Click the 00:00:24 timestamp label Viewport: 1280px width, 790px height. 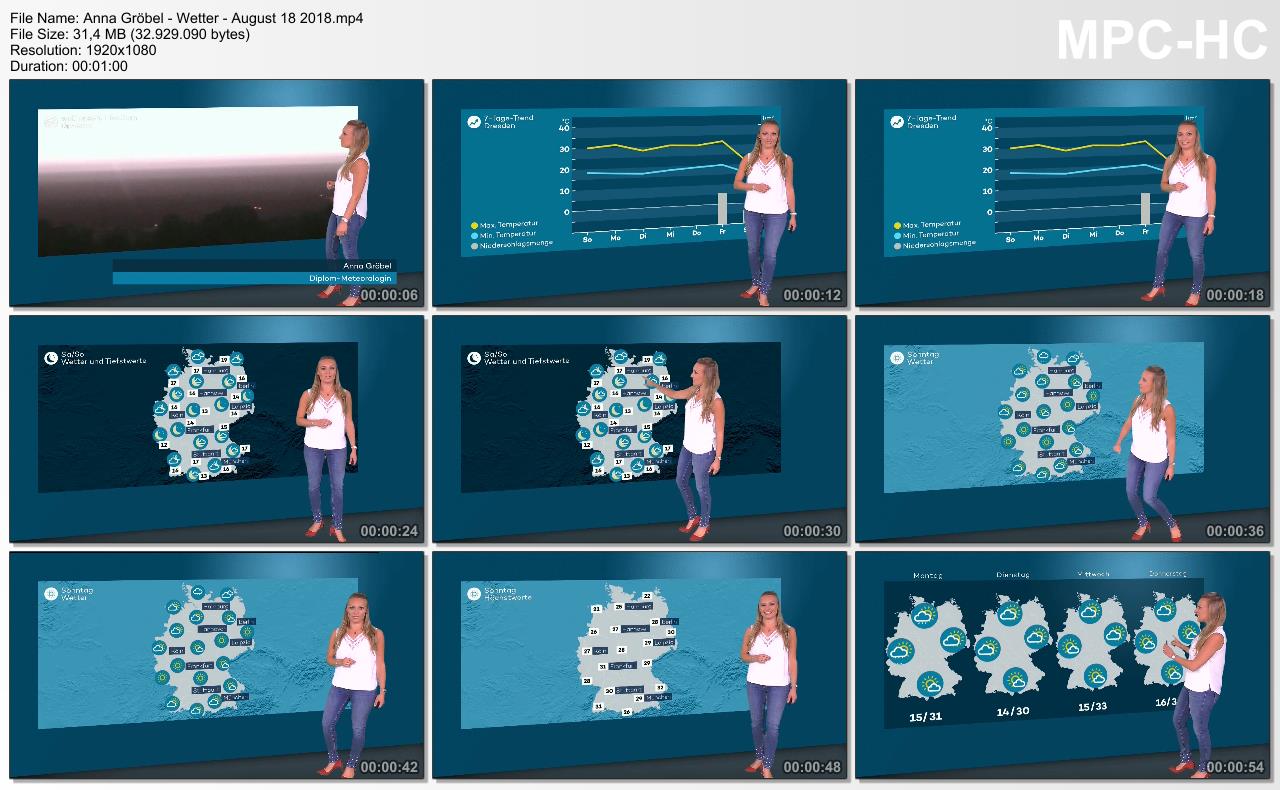389,532
